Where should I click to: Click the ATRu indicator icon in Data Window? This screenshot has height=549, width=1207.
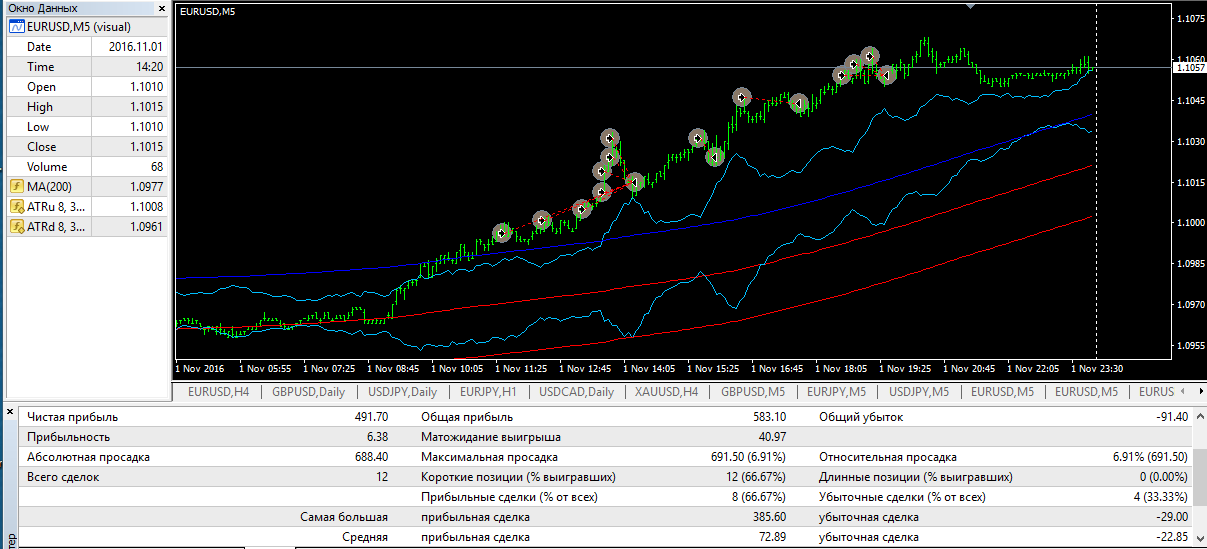click(x=17, y=207)
